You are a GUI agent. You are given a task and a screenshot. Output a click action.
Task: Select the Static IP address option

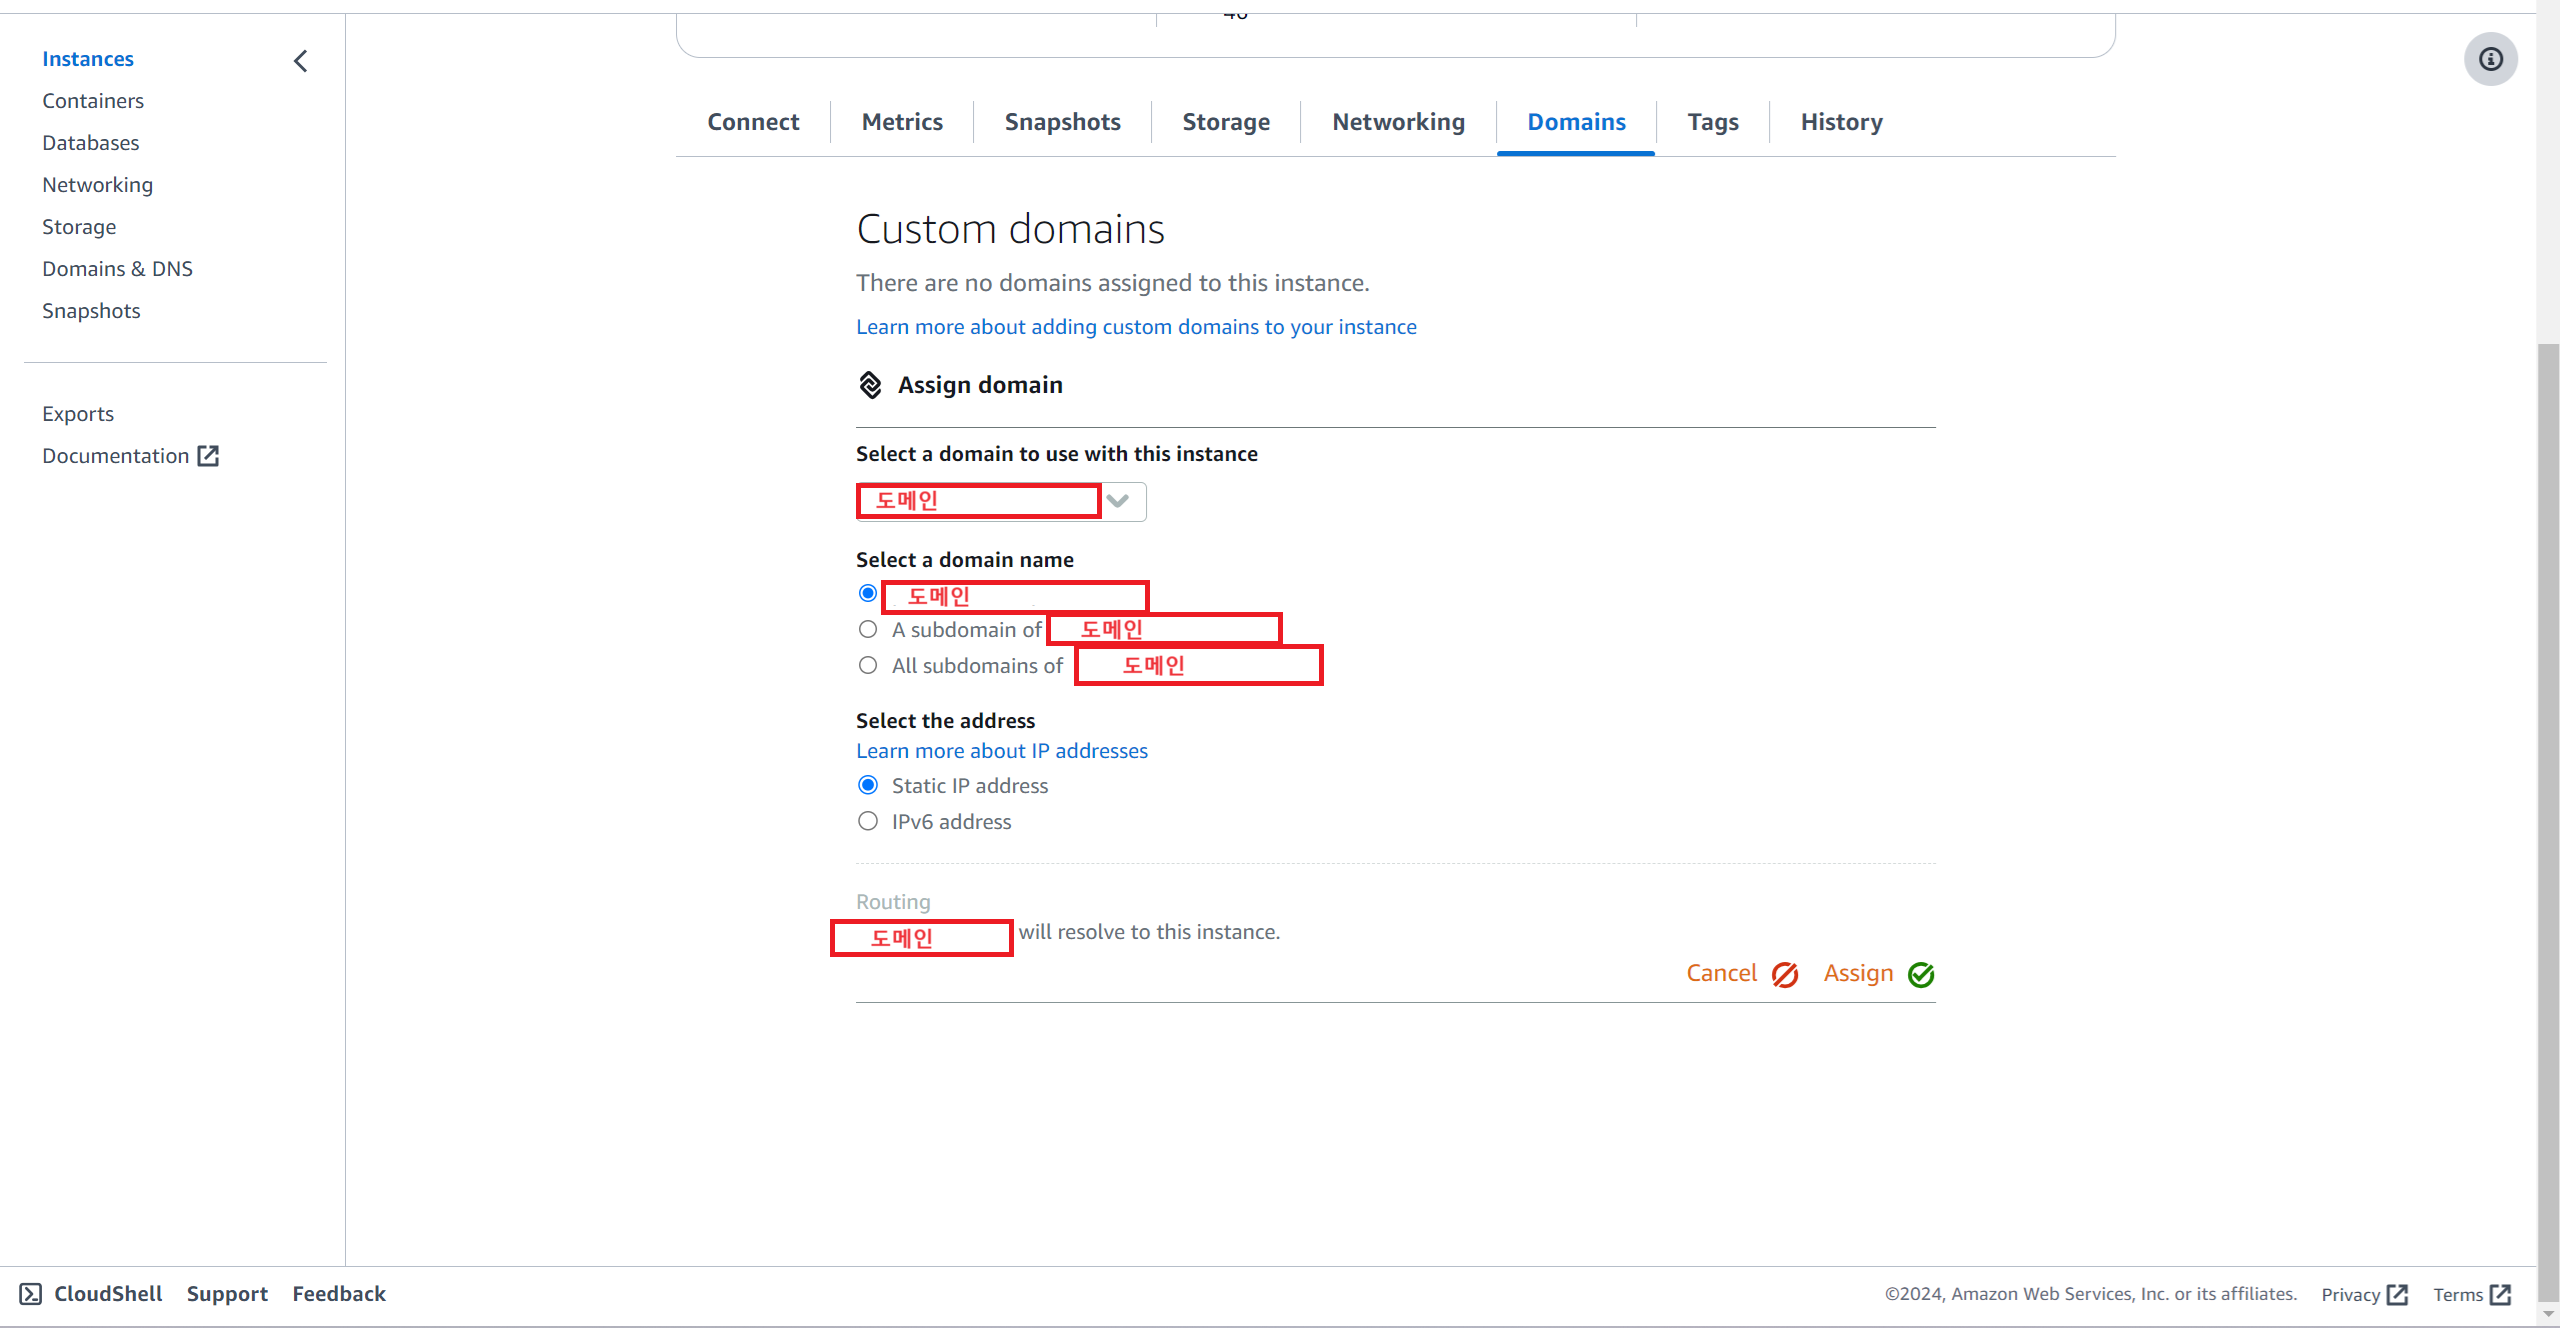[868, 786]
